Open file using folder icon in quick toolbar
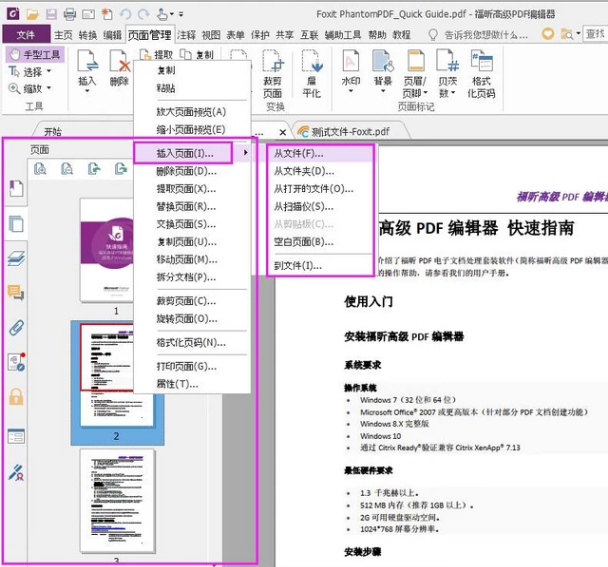 point(33,15)
